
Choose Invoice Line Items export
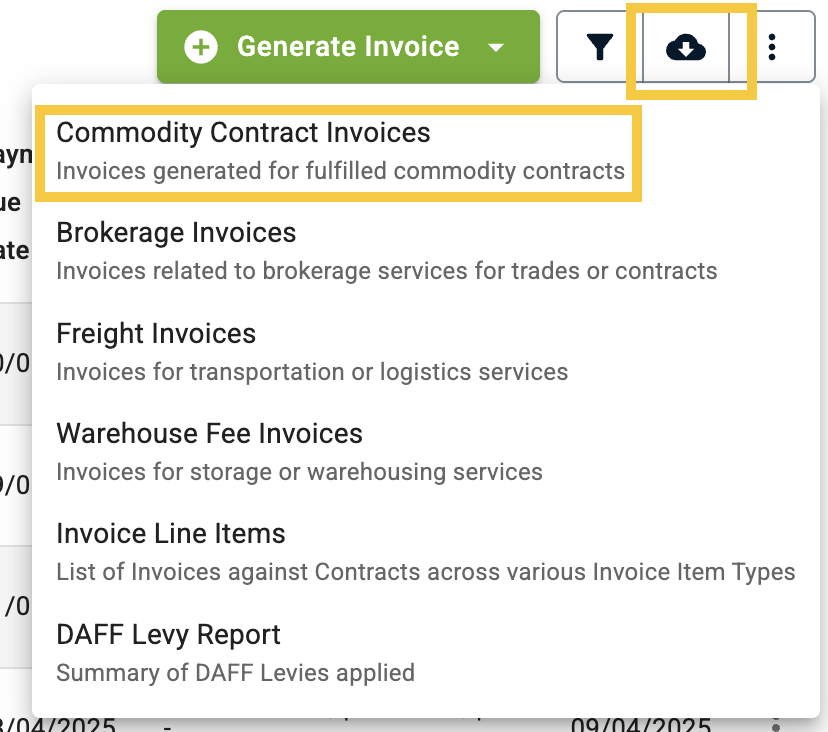click(426, 553)
